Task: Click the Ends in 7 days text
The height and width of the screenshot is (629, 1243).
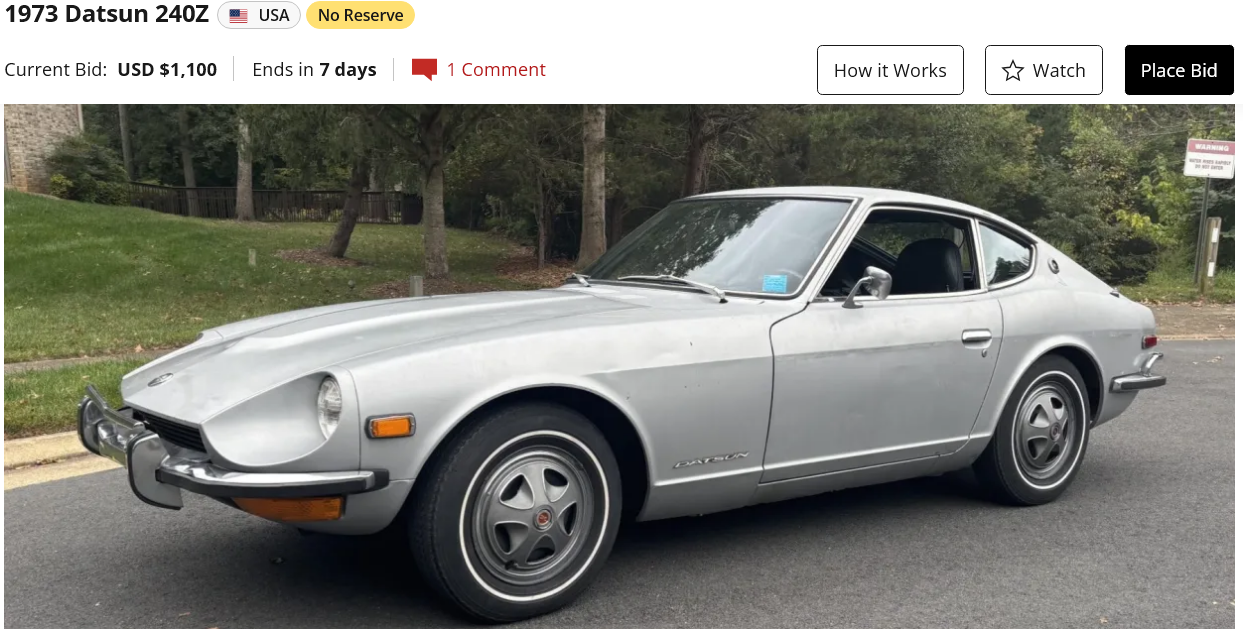Action: (x=314, y=69)
